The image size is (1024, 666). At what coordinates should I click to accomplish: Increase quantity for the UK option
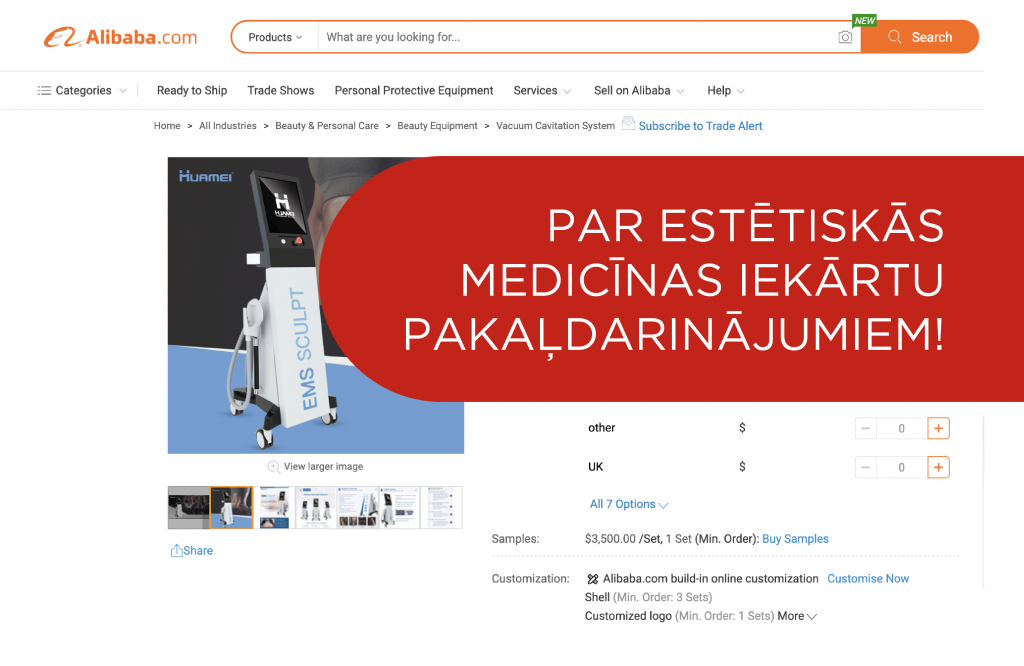[938, 468]
